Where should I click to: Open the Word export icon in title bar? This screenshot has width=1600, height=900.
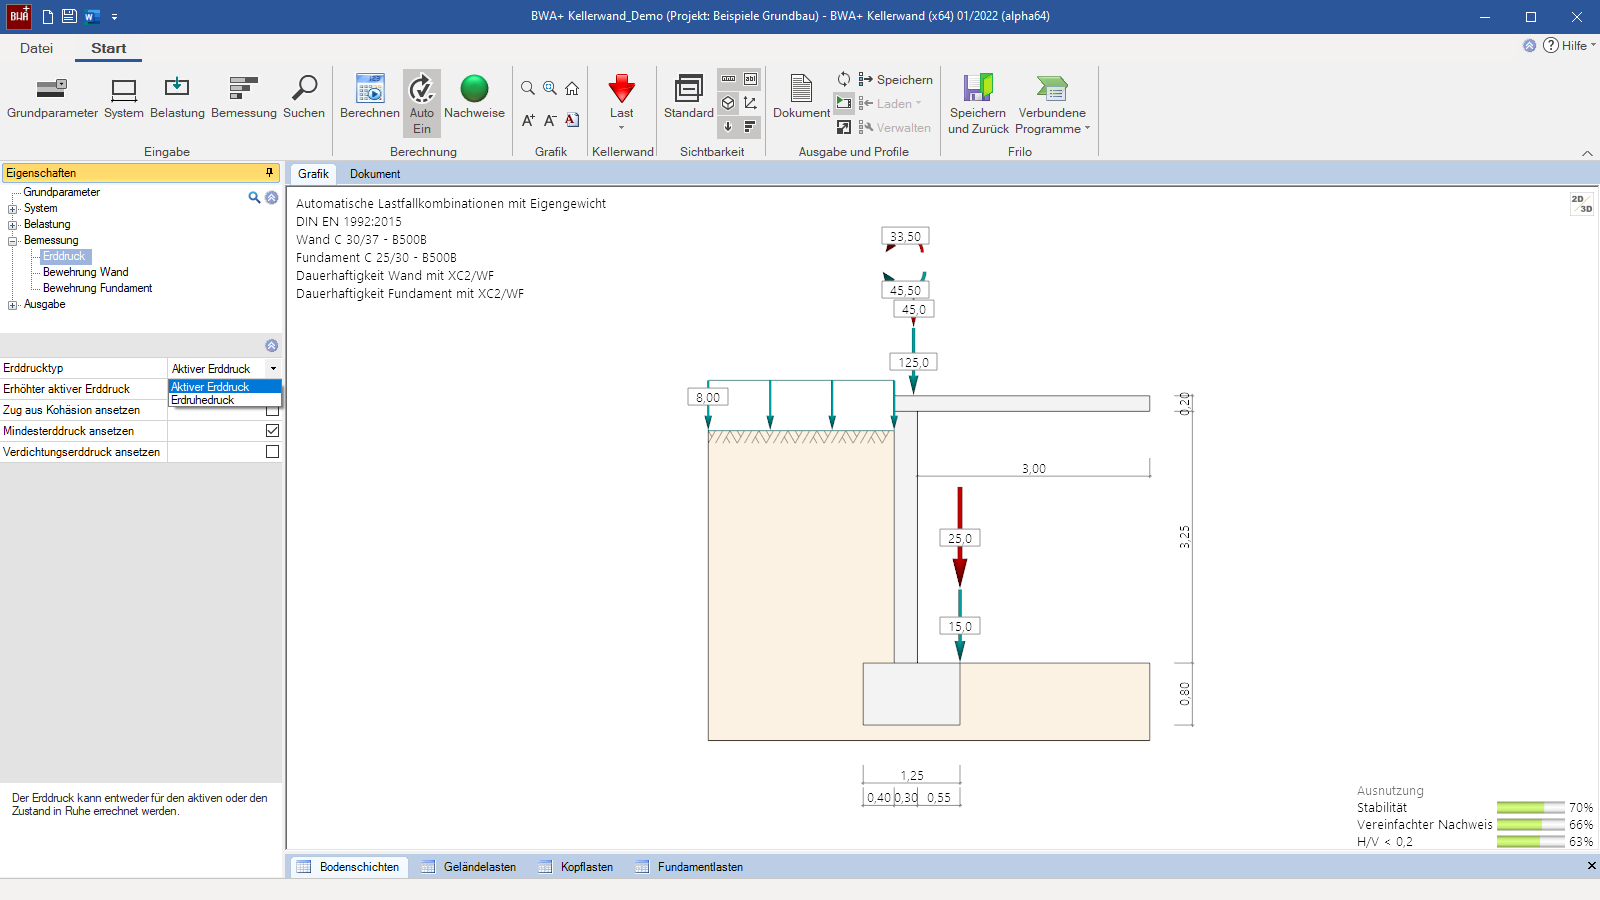pos(92,16)
